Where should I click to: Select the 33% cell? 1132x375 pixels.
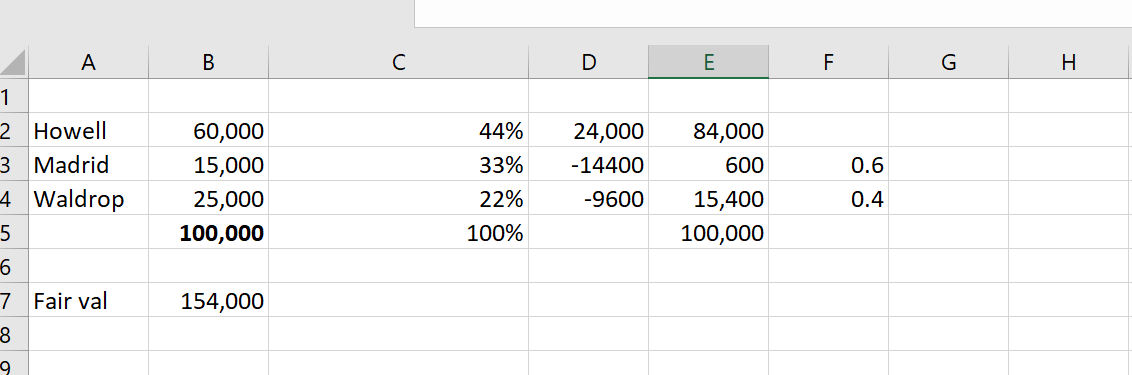coord(399,164)
